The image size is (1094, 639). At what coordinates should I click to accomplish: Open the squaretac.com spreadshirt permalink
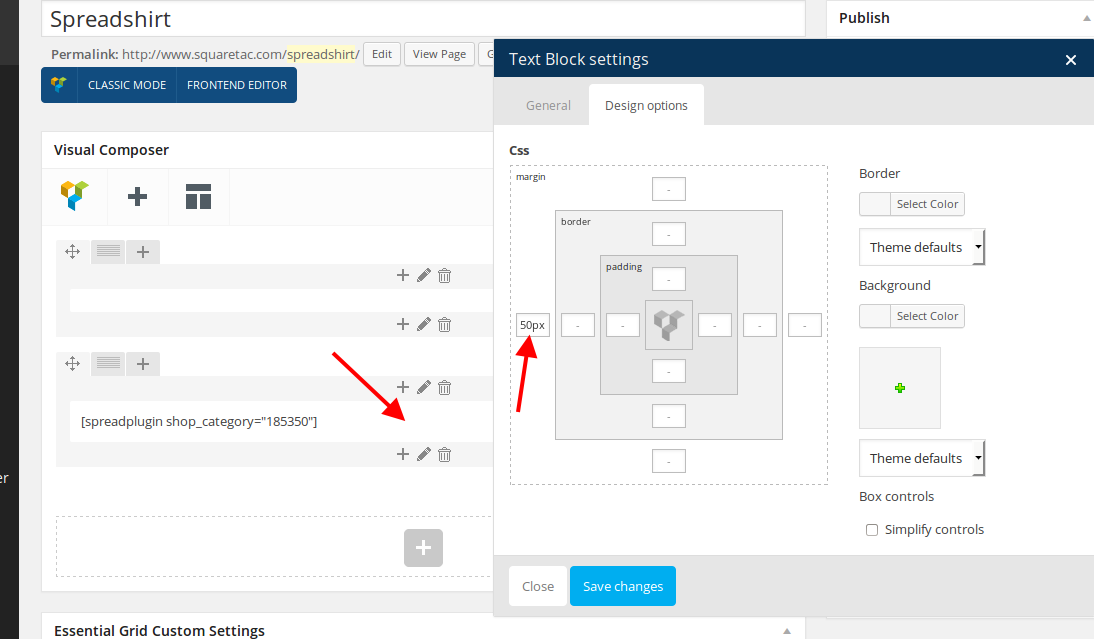pyautogui.click(x=241, y=54)
